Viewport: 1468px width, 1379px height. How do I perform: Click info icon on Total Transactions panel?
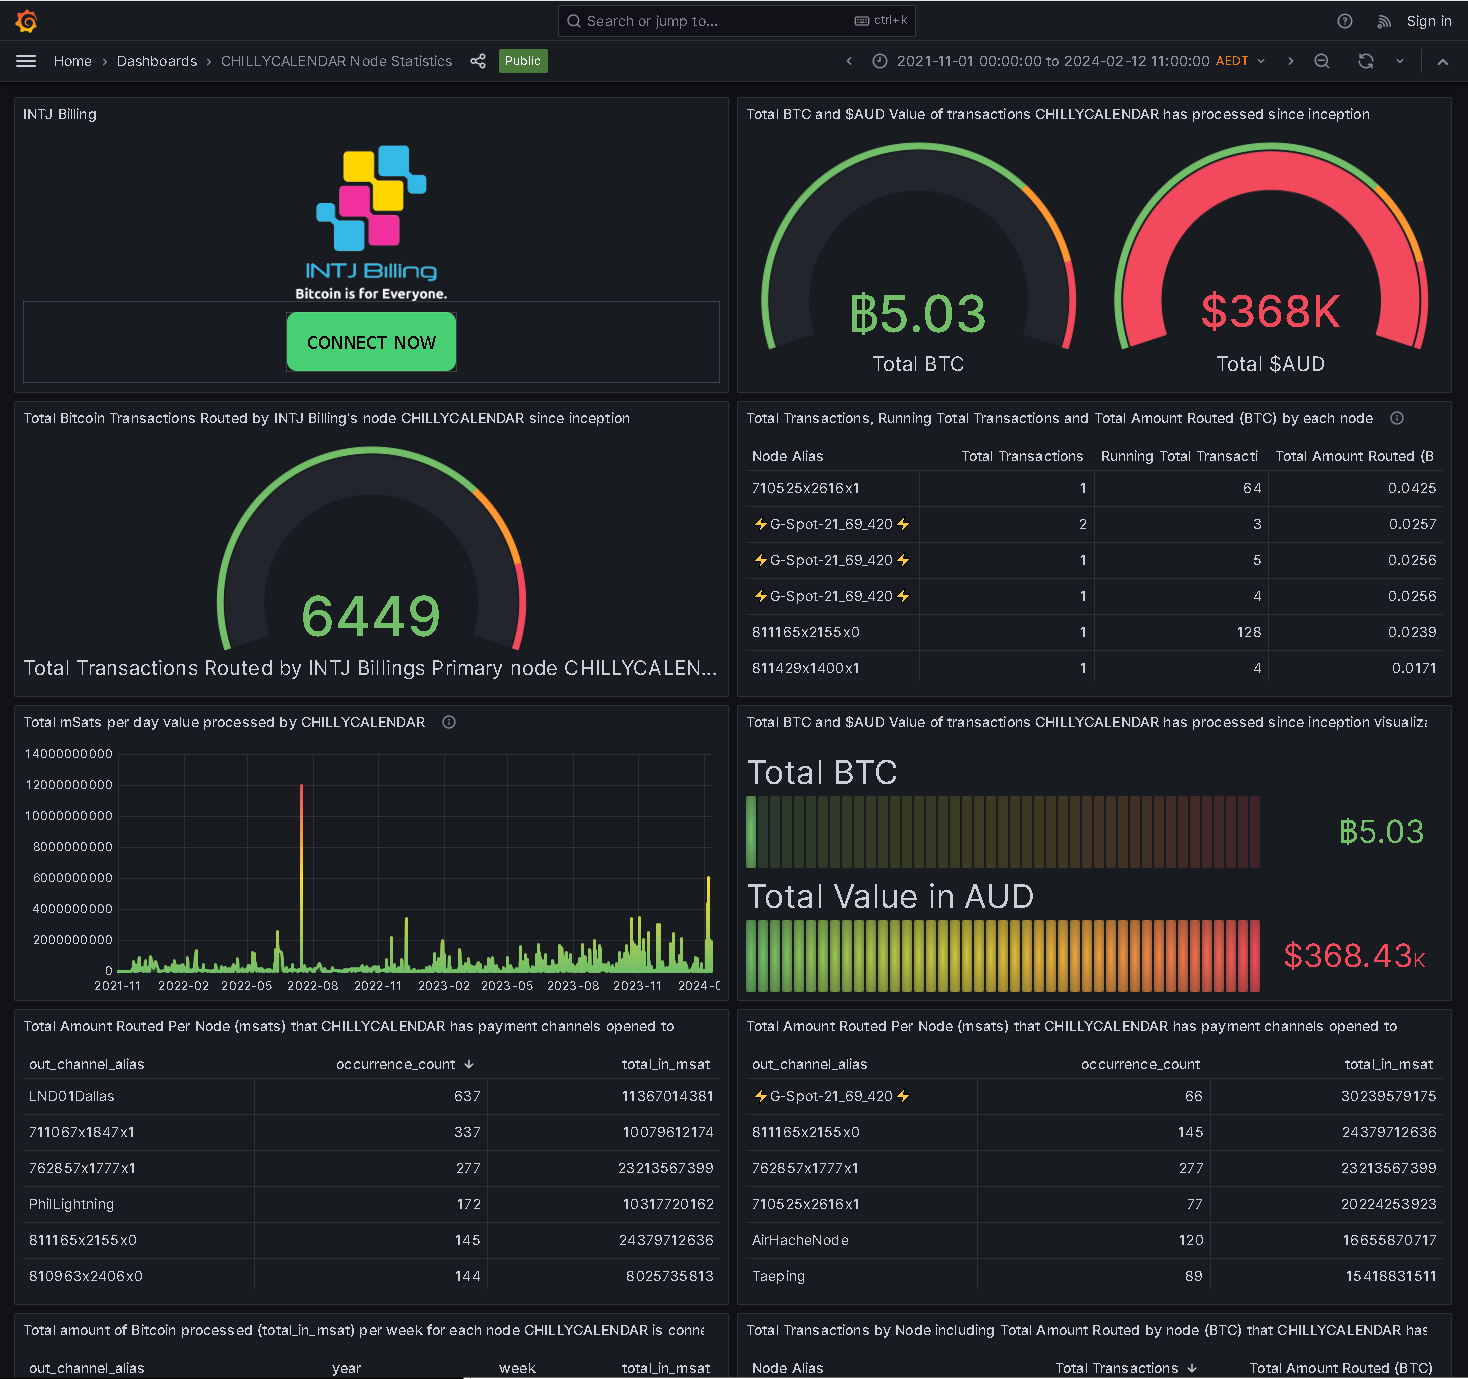1397,418
